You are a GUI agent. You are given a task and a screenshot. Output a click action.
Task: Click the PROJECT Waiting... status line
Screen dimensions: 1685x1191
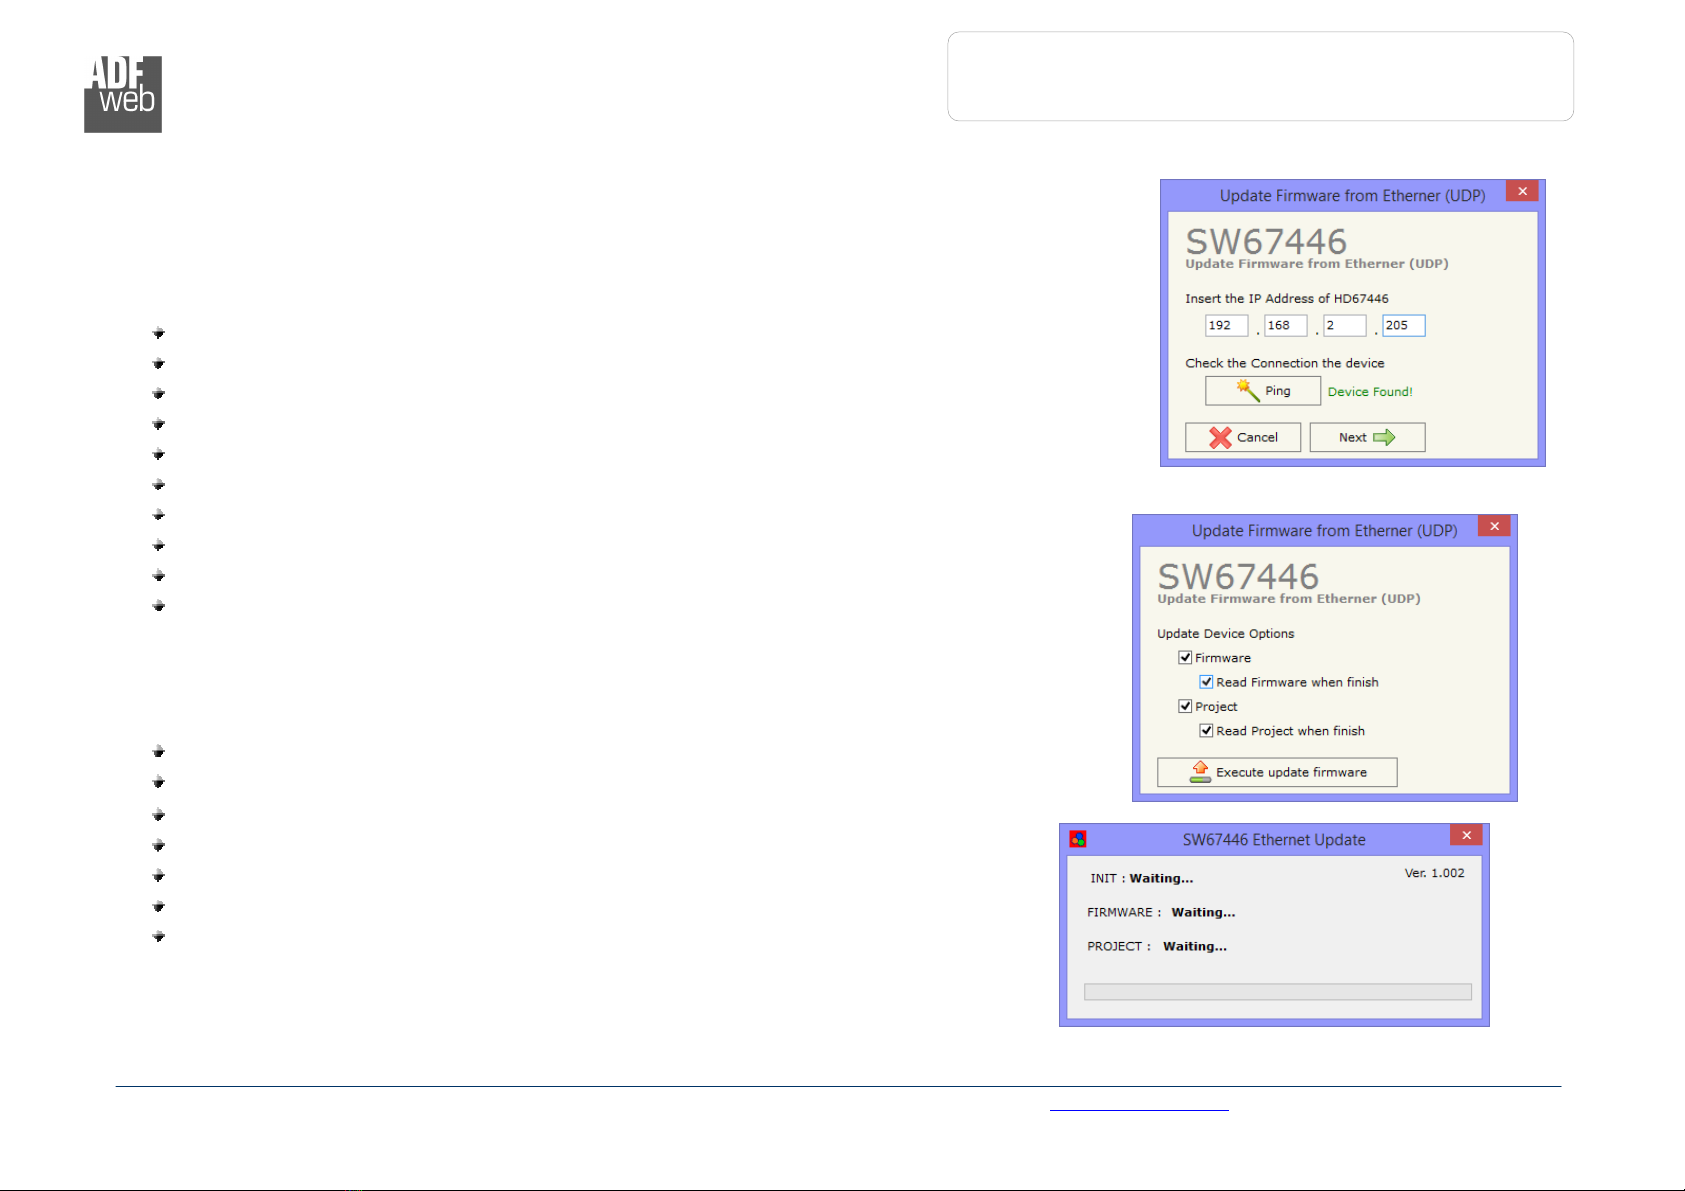pos(1157,946)
